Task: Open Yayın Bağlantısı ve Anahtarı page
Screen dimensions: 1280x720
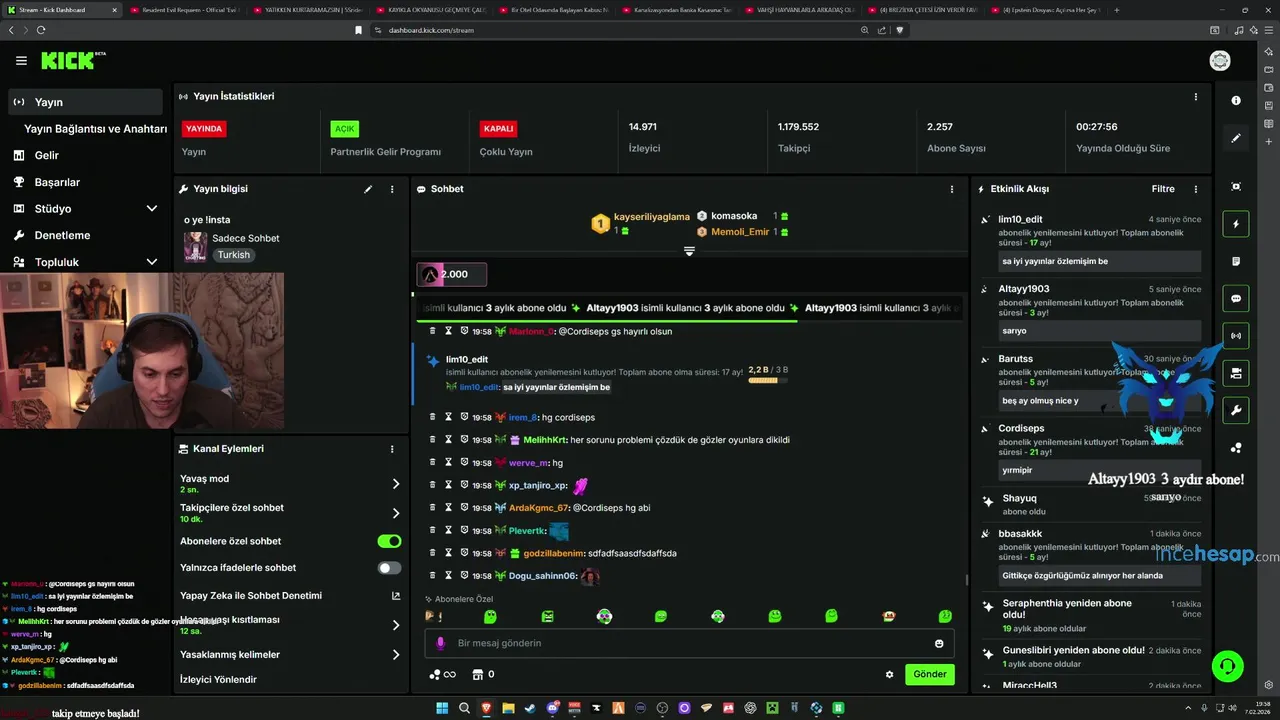Action: pos(95,129)
